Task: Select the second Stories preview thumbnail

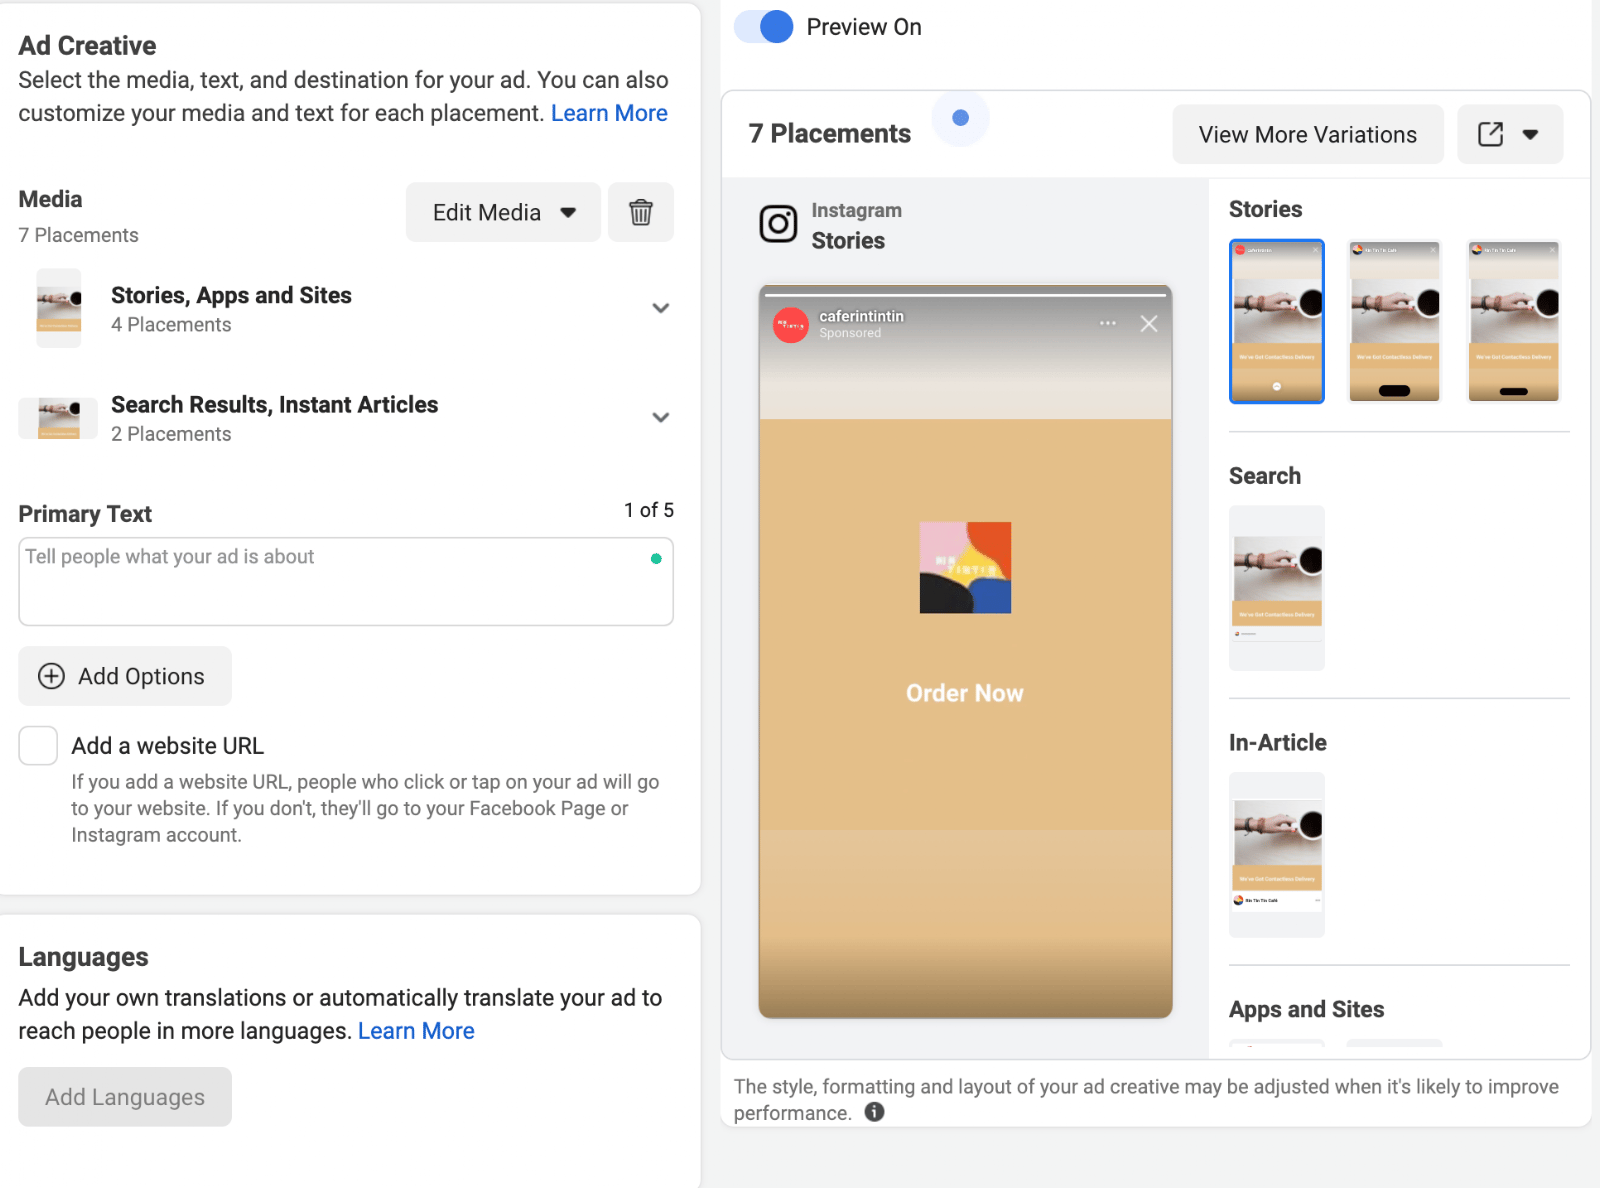Action: coord(1395,321)
